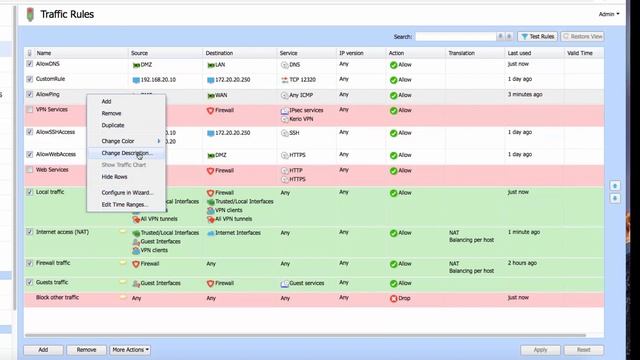Select Change Description in the context menu
The height and width of the screenshot is (360, 640).
(126, 153)
